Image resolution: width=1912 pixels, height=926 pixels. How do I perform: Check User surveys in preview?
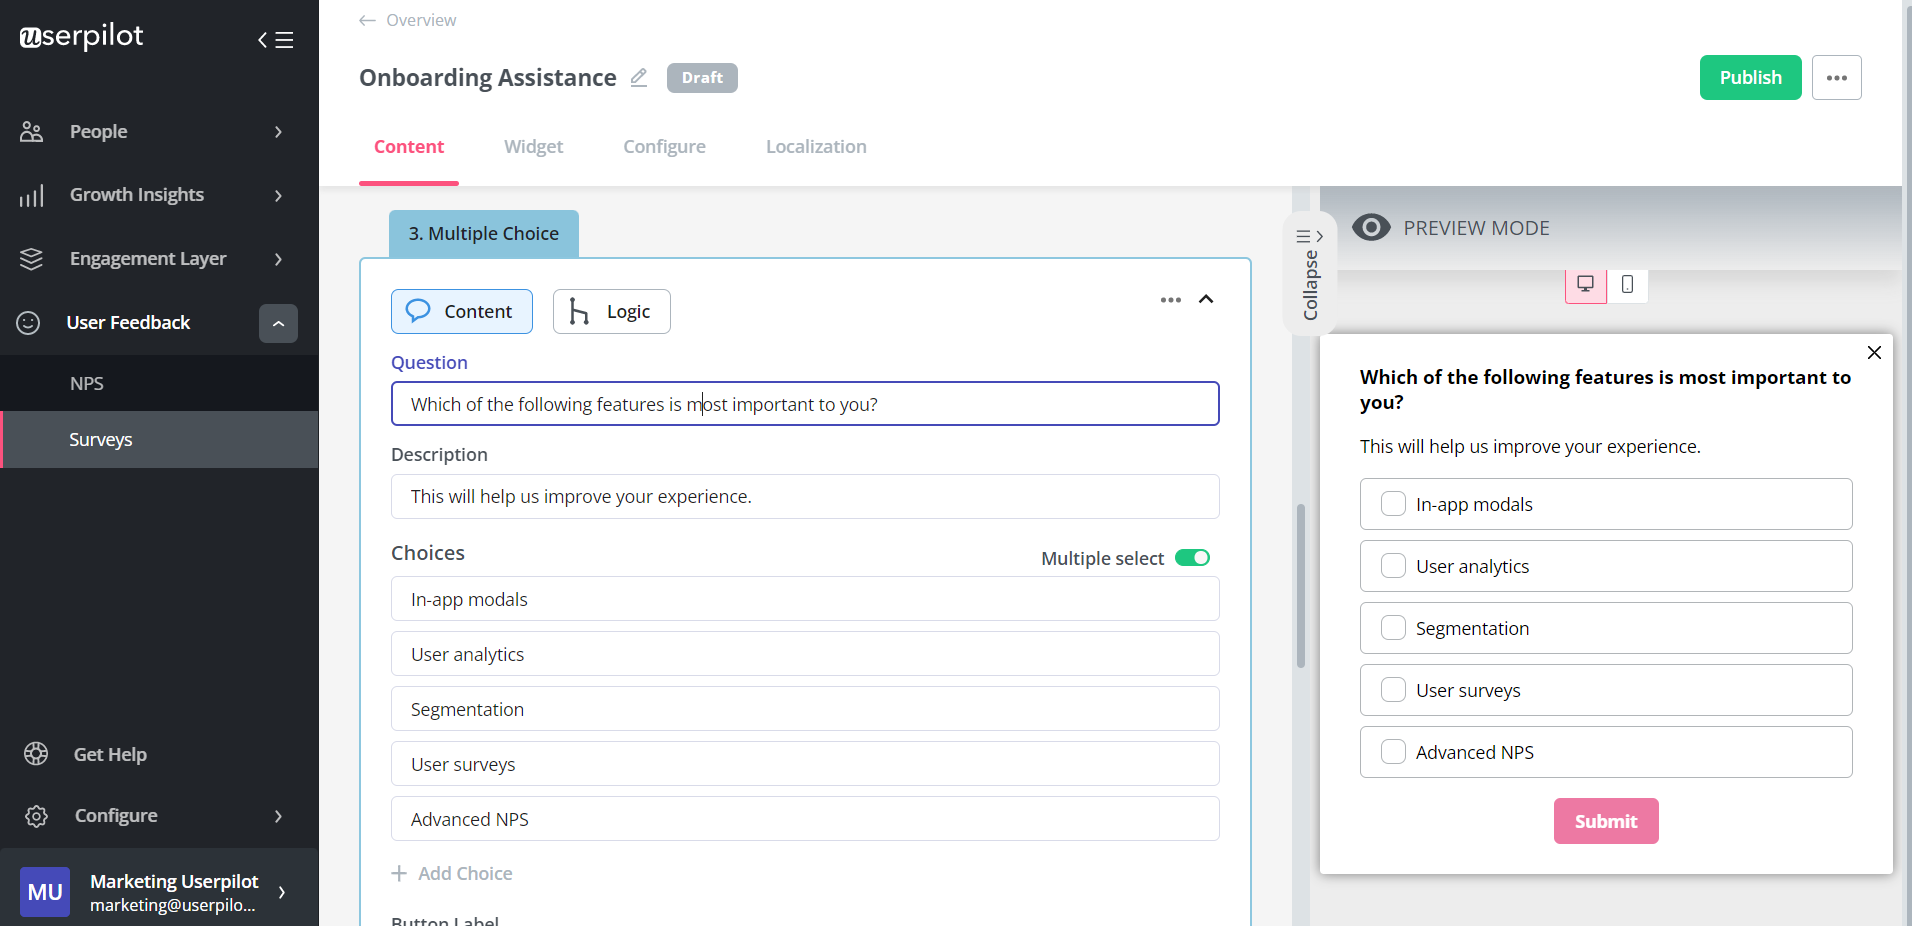point(1393,690)
